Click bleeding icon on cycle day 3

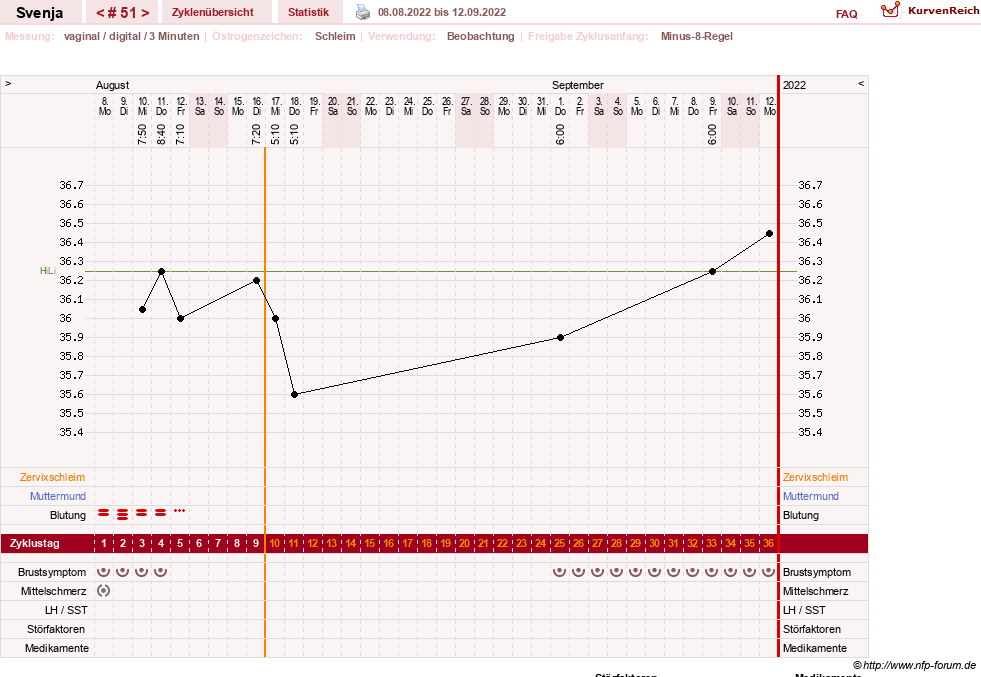coord(142,513)
